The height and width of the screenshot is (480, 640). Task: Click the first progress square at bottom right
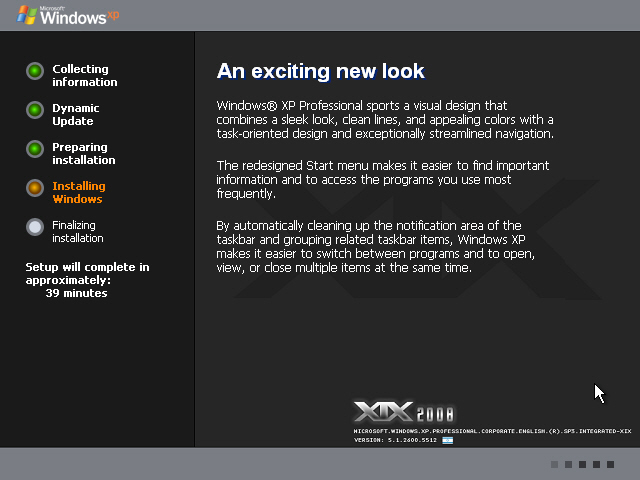coord(555,464)
